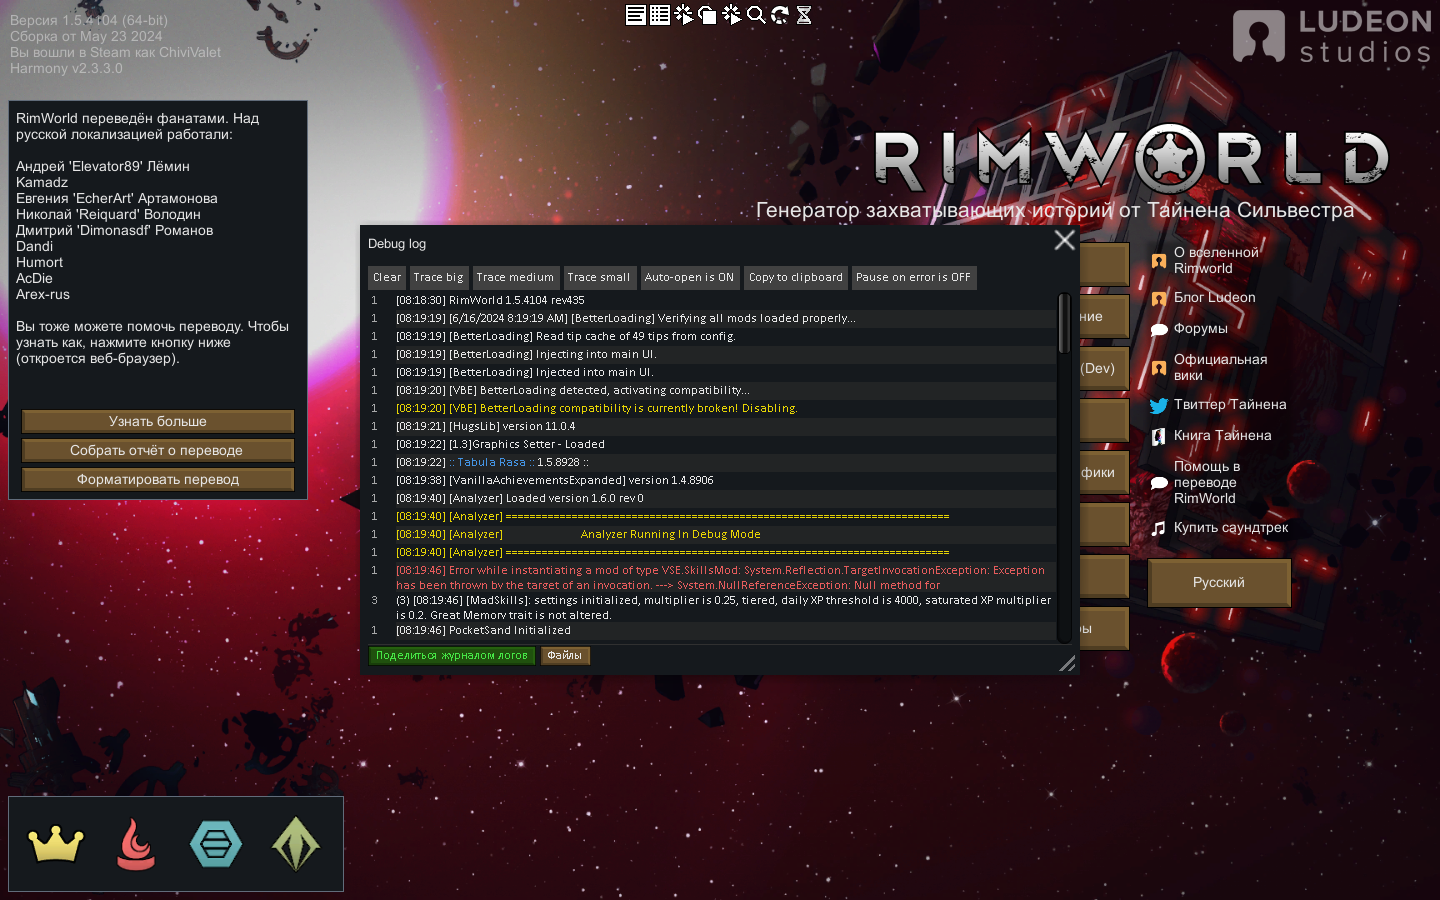Open Книга Тайнена link
1440x900 pixels.
coord(1222,436)
